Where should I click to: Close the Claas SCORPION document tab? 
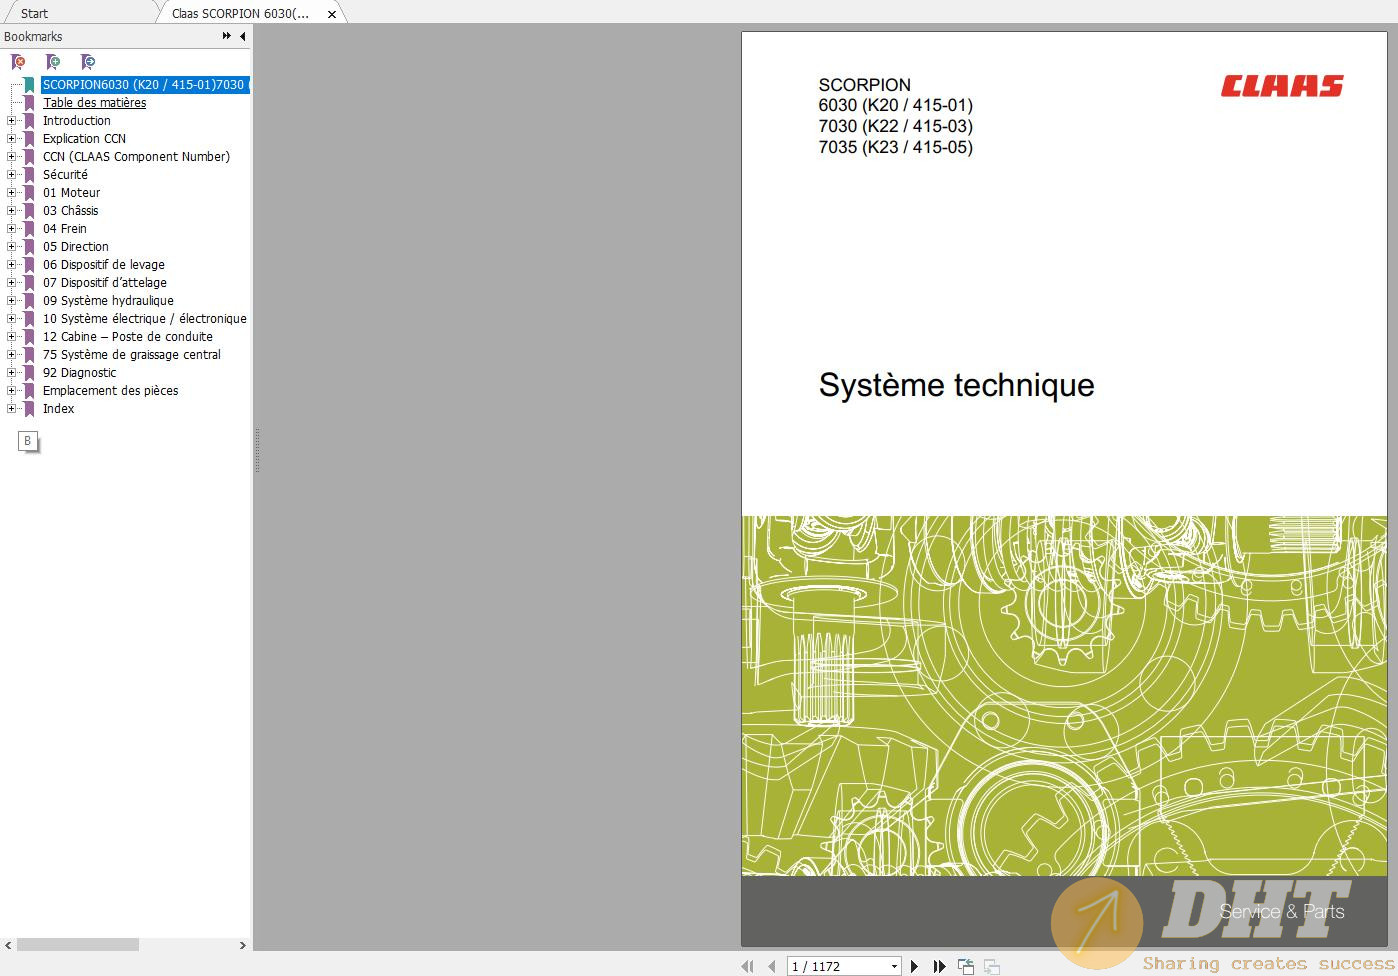(332, 14)
